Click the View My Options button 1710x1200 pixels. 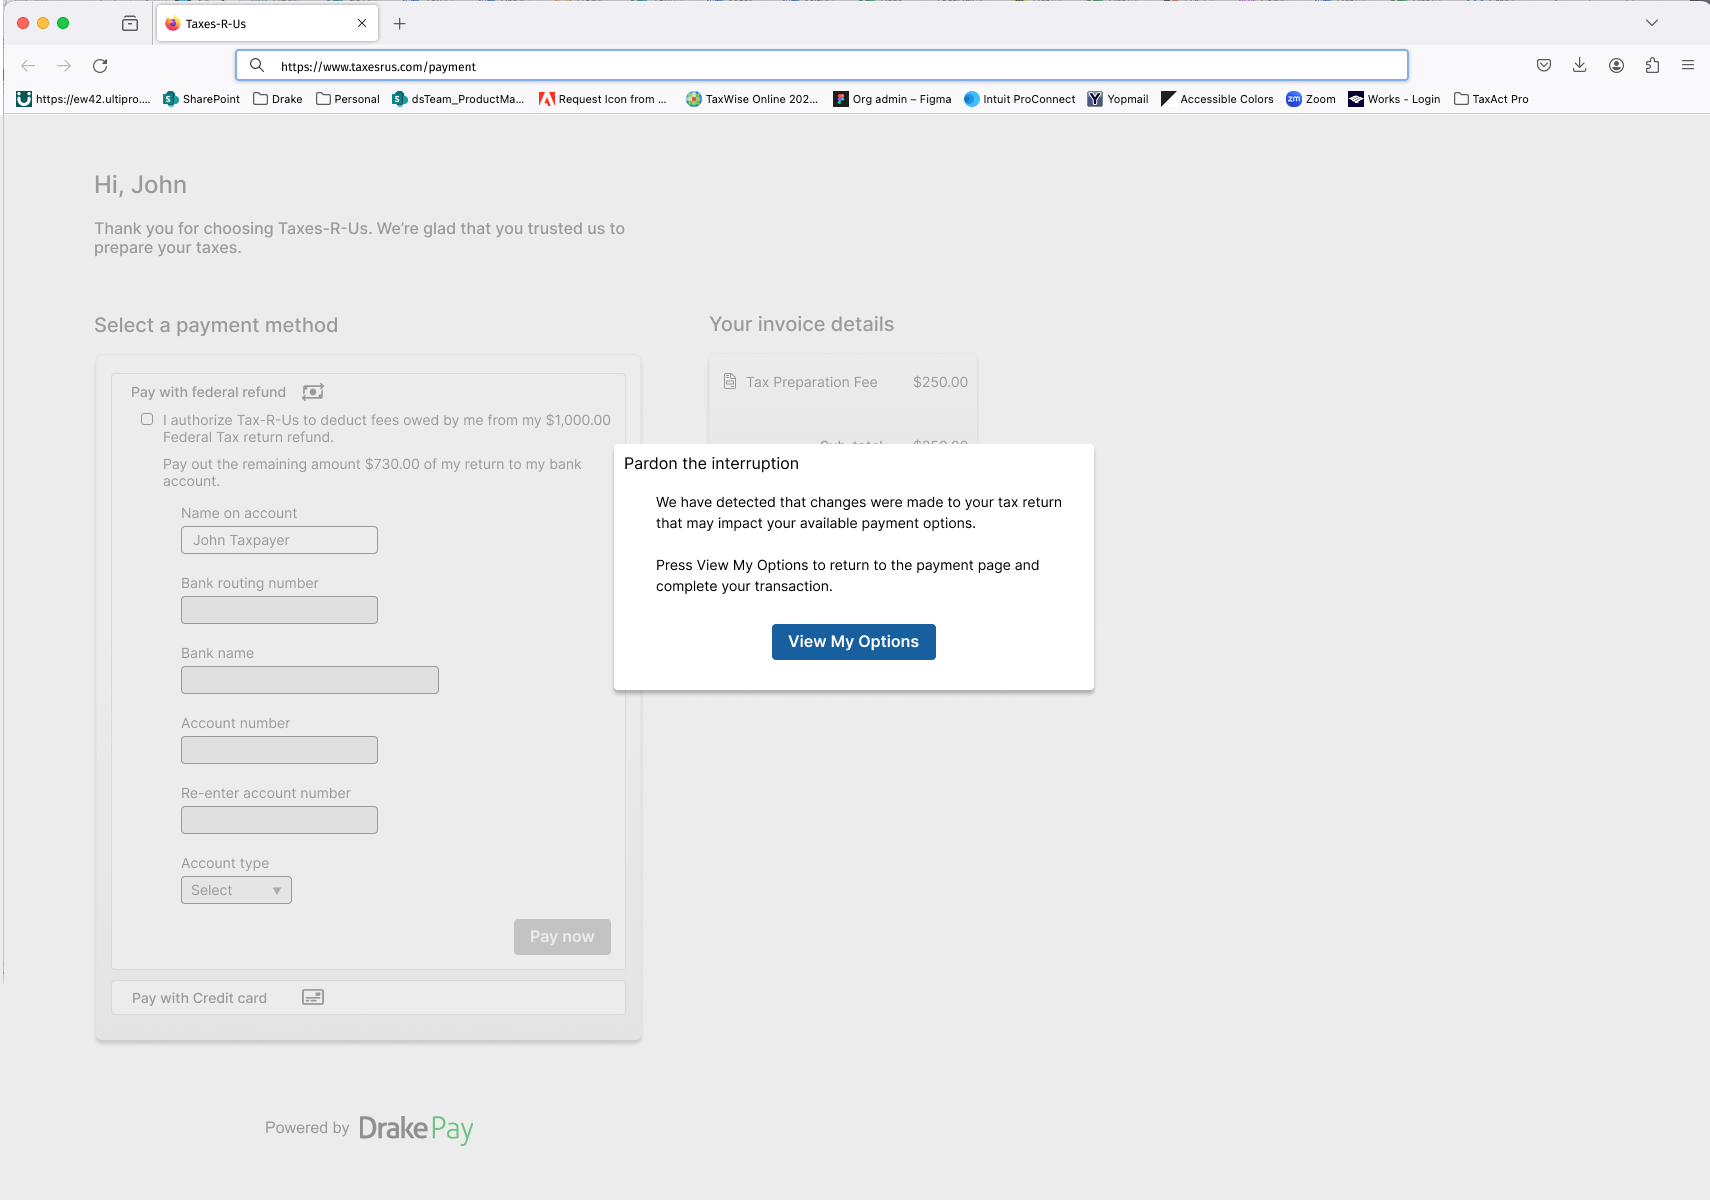point(853,642)
